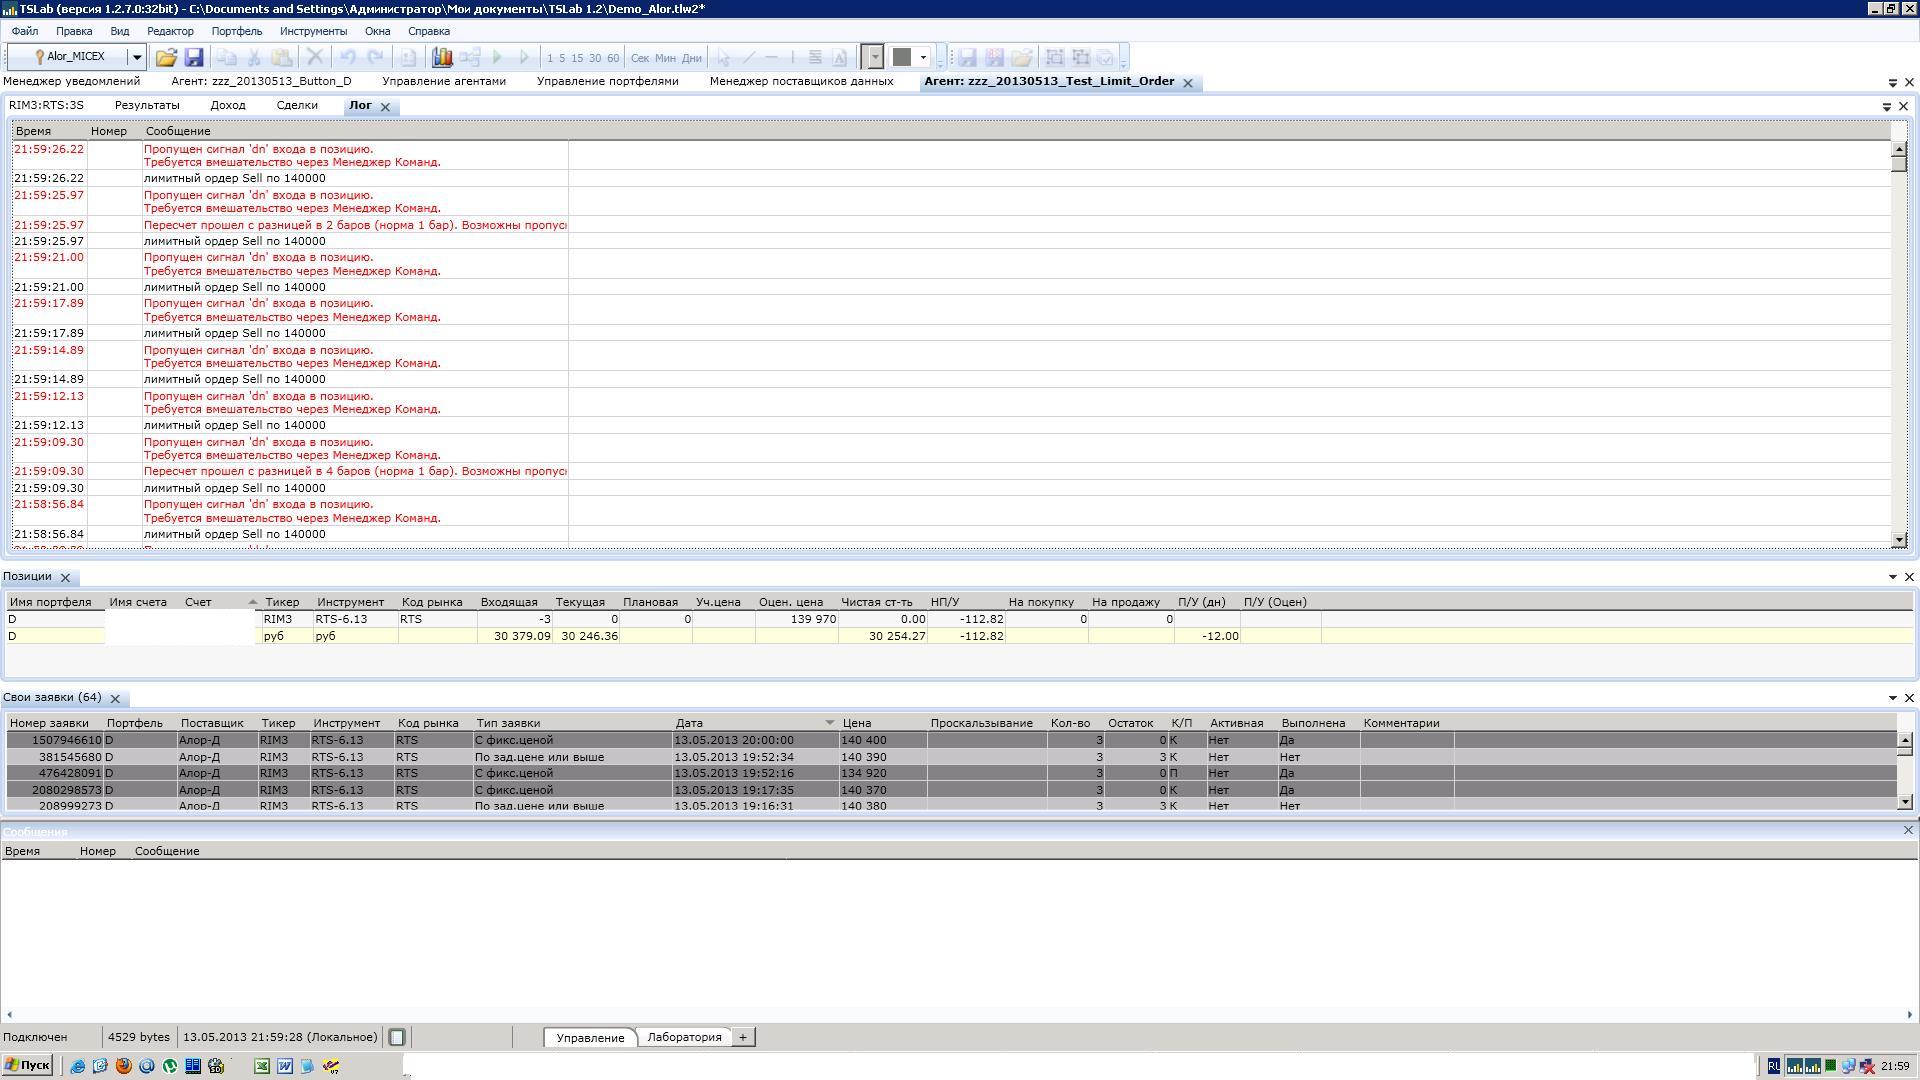Click the bar chart toolbar icon
1920x1080 pixels.
coord(442,58)
